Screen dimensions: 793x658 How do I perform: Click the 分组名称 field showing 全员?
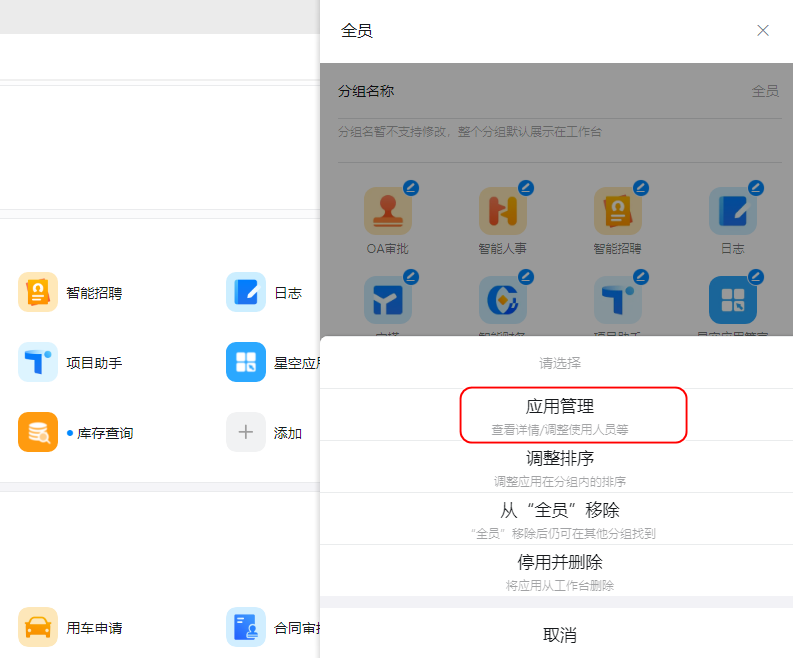[x=558, y=91]
